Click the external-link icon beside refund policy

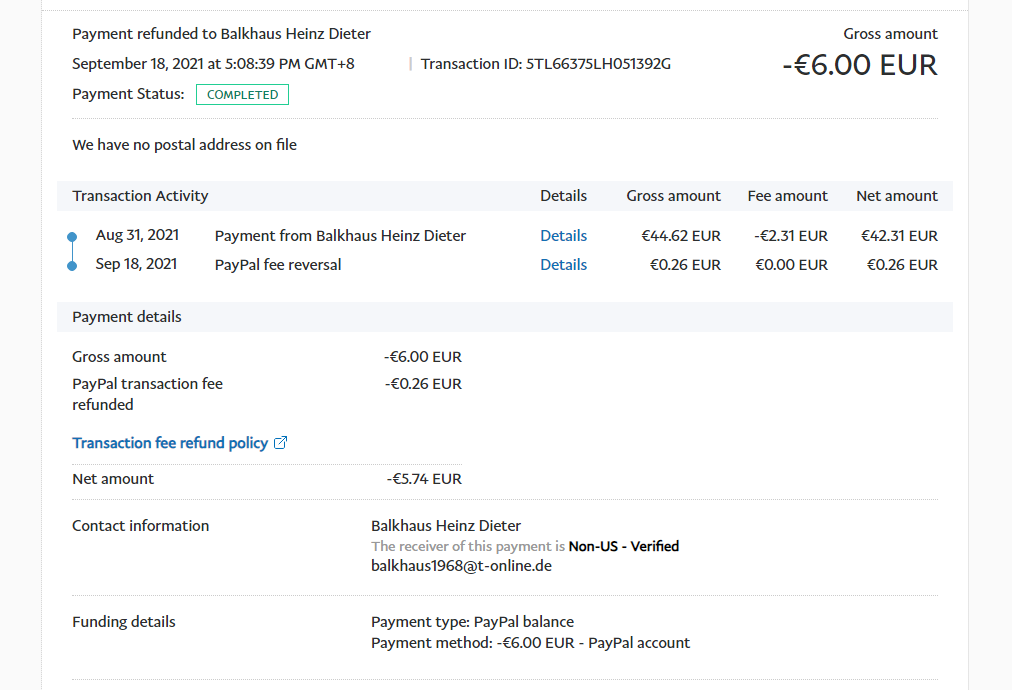coord(281,443)
